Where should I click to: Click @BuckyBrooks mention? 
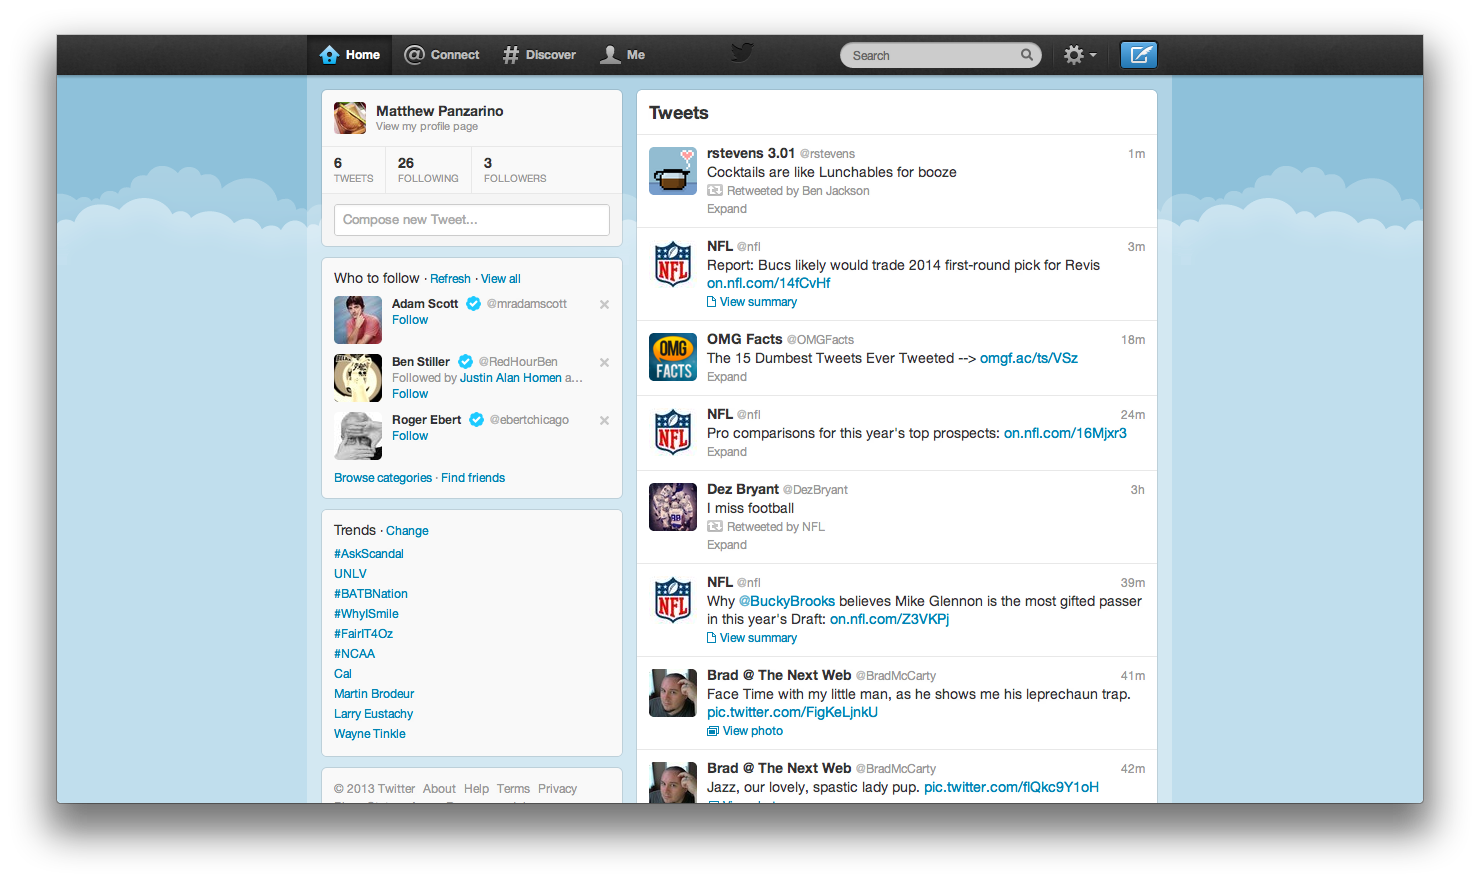(x=787, y=601)
